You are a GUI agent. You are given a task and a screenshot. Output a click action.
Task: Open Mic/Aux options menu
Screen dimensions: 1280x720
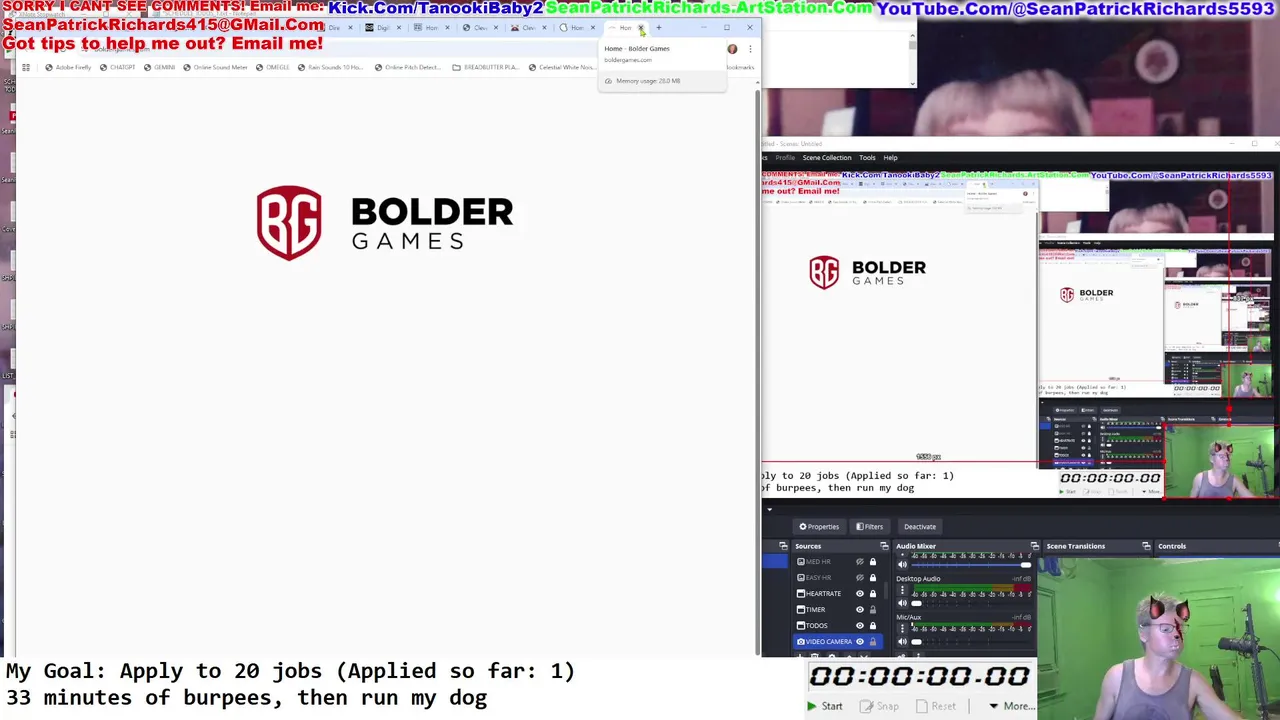tap(902, 630)
